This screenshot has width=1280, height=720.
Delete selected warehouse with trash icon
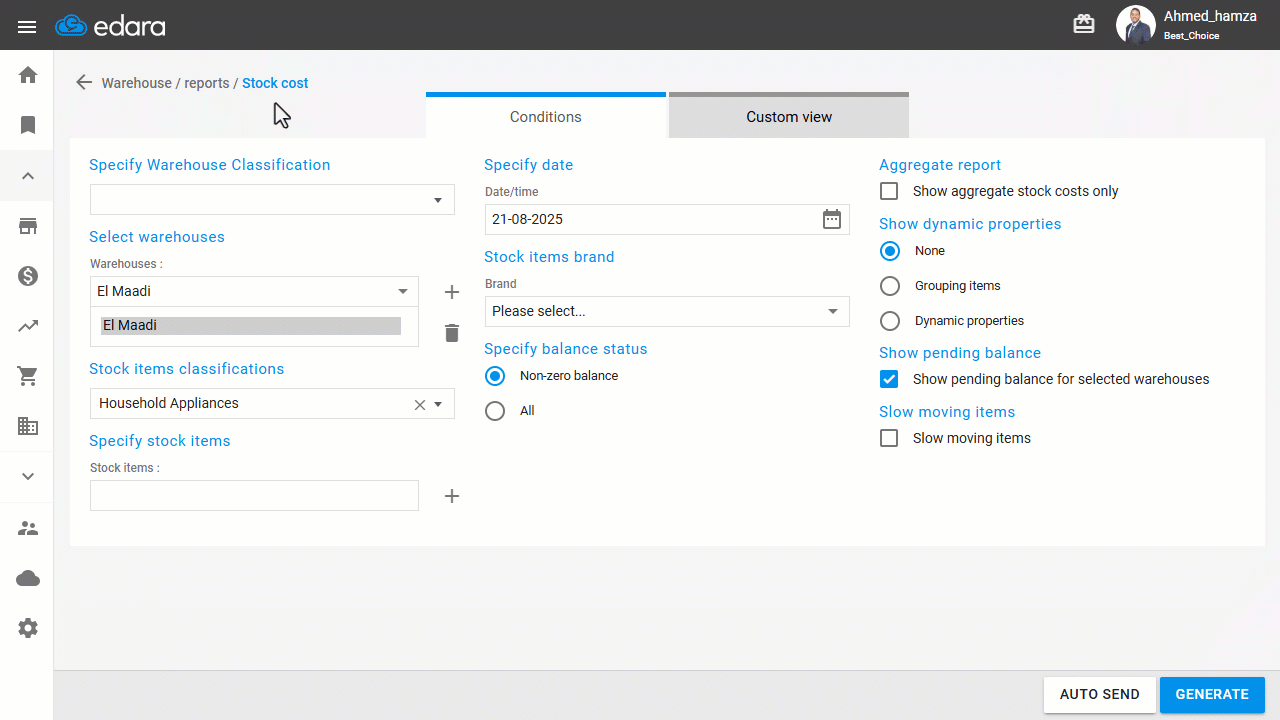452,333
